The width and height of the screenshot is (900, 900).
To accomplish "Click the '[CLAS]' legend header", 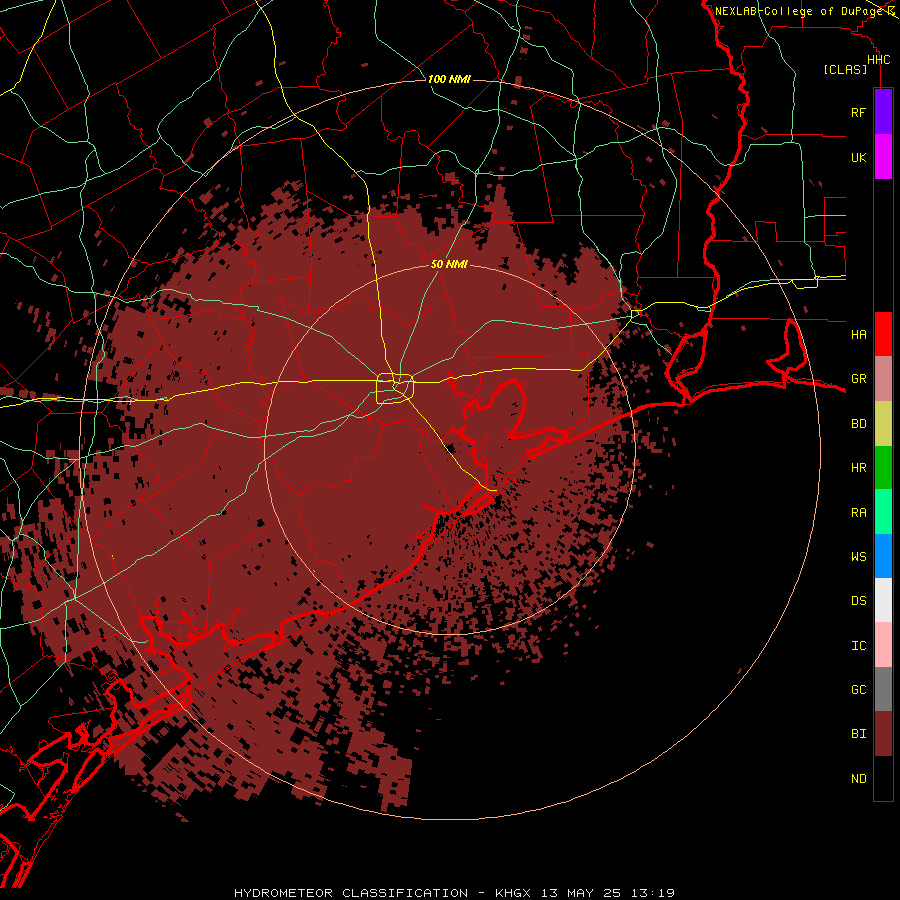I will (x=845, y=69).
